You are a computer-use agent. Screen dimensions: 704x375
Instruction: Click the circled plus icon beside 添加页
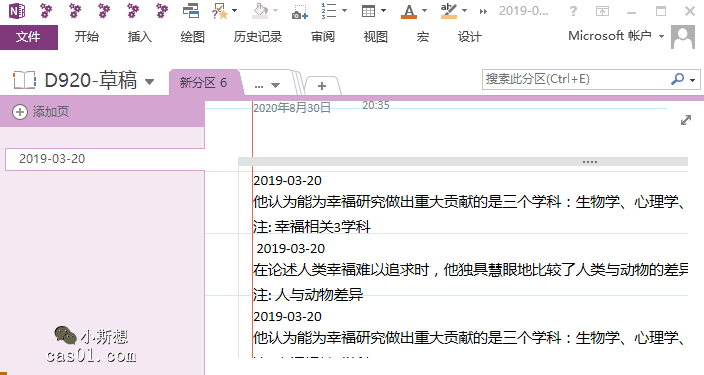20,112
